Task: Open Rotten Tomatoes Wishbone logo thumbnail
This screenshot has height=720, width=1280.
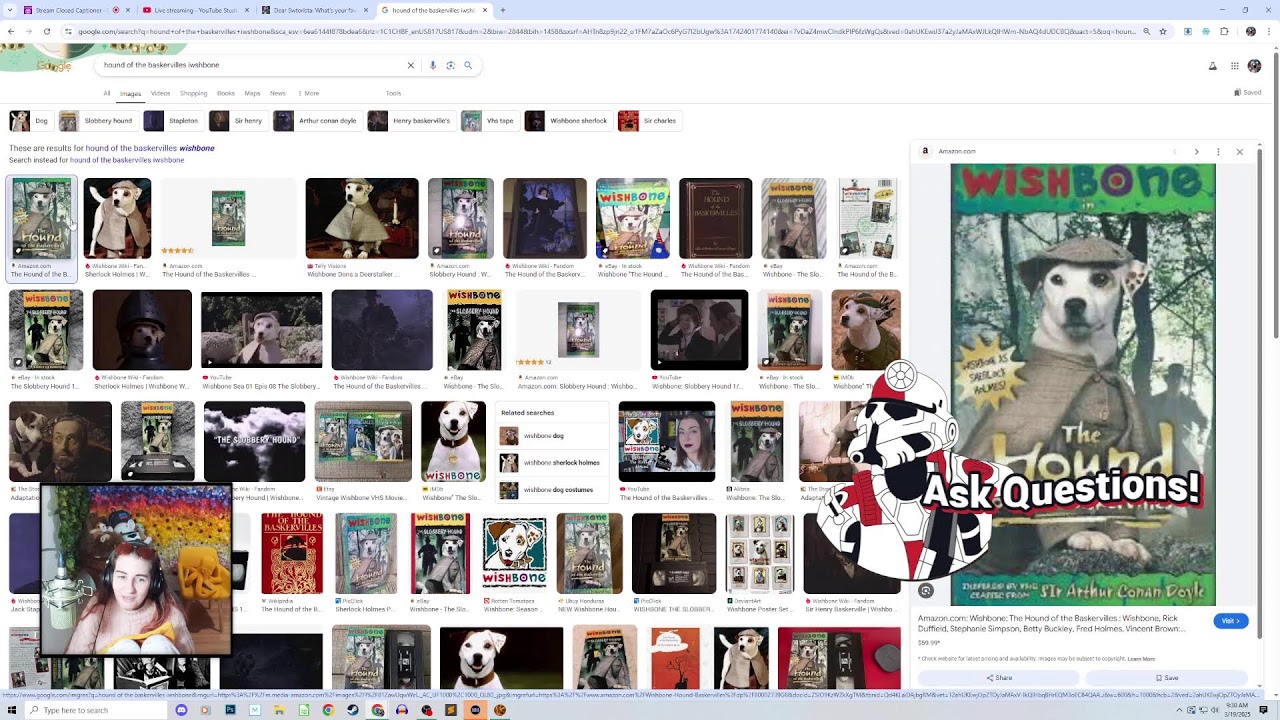Action: tap(515, 553)
